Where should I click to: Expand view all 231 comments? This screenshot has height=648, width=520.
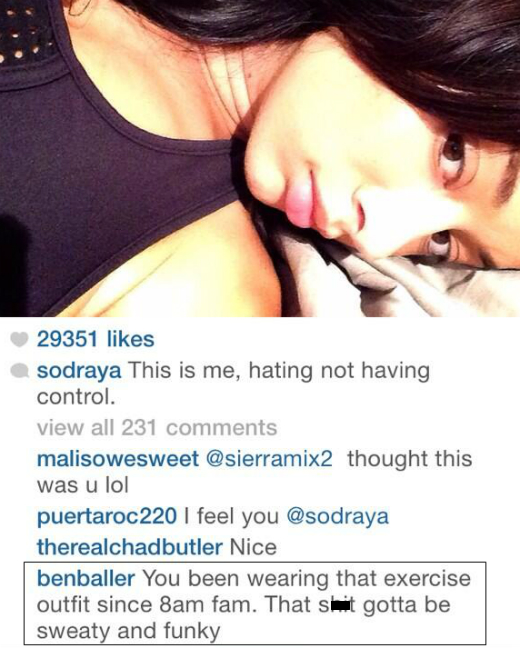click(157, 427)
